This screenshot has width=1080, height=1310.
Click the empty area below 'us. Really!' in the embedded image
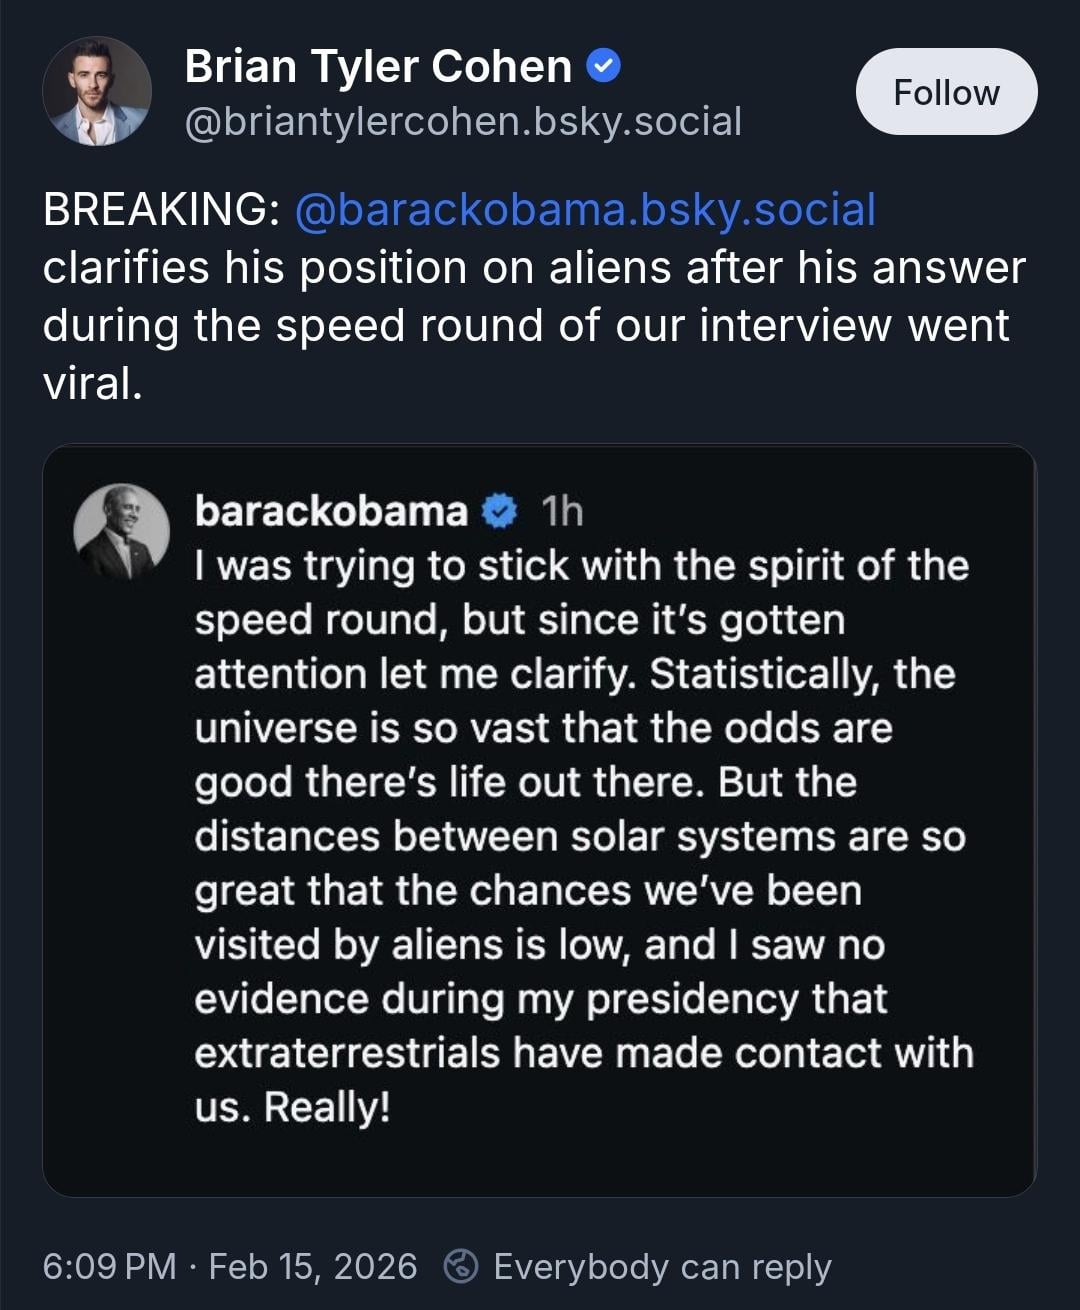pyautogui.click(x=540, y=1160)
